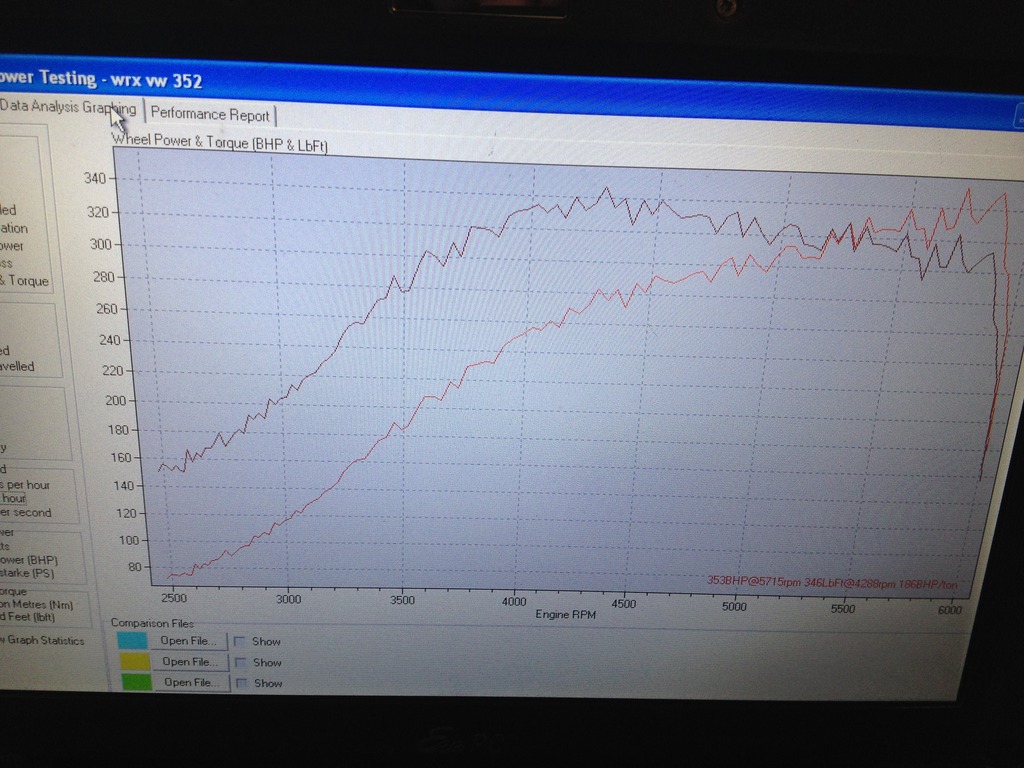Click Open File beside the green swatch
1024x768 pixels.
pos(189,683)
